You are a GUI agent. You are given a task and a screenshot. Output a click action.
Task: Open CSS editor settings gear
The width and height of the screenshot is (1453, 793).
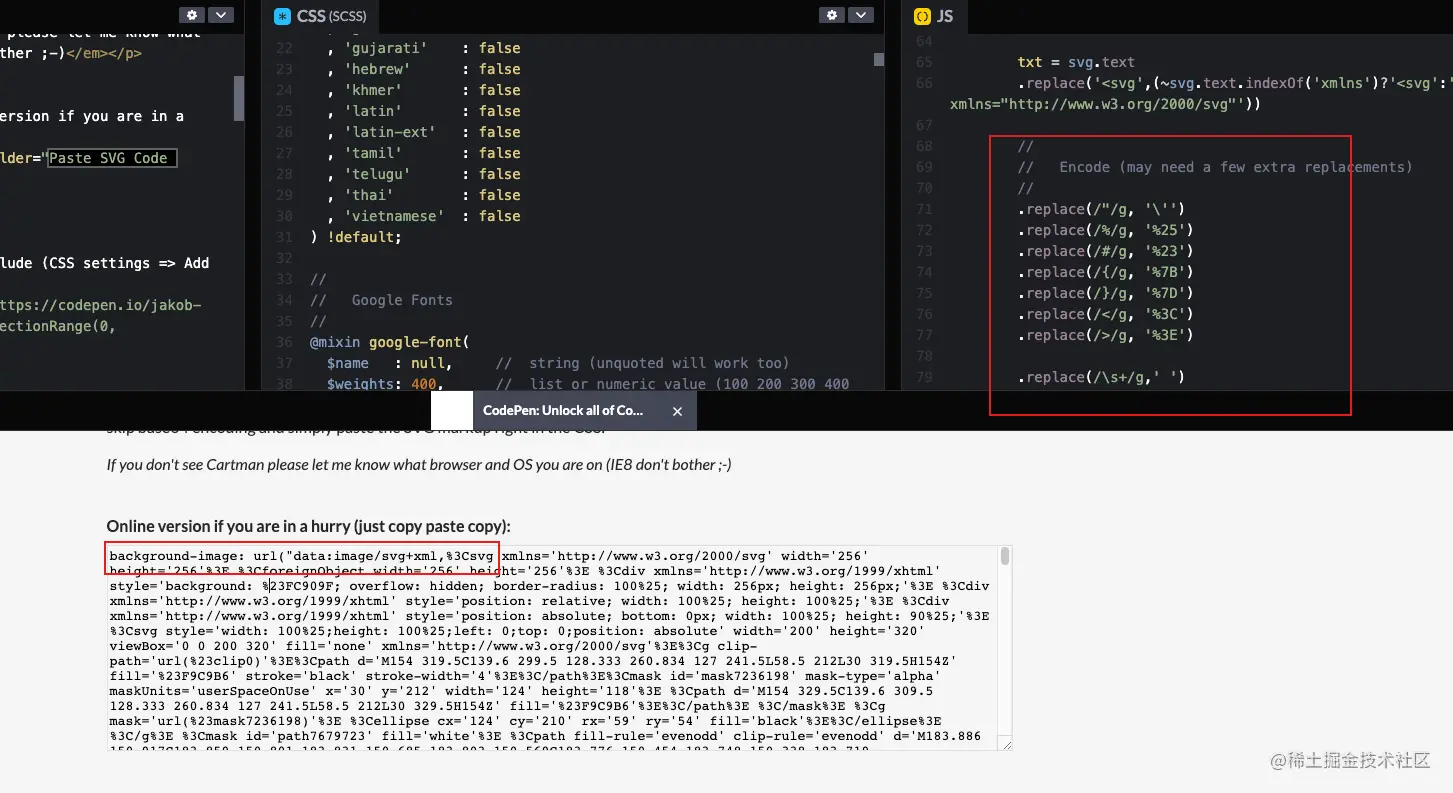point(832,15)
